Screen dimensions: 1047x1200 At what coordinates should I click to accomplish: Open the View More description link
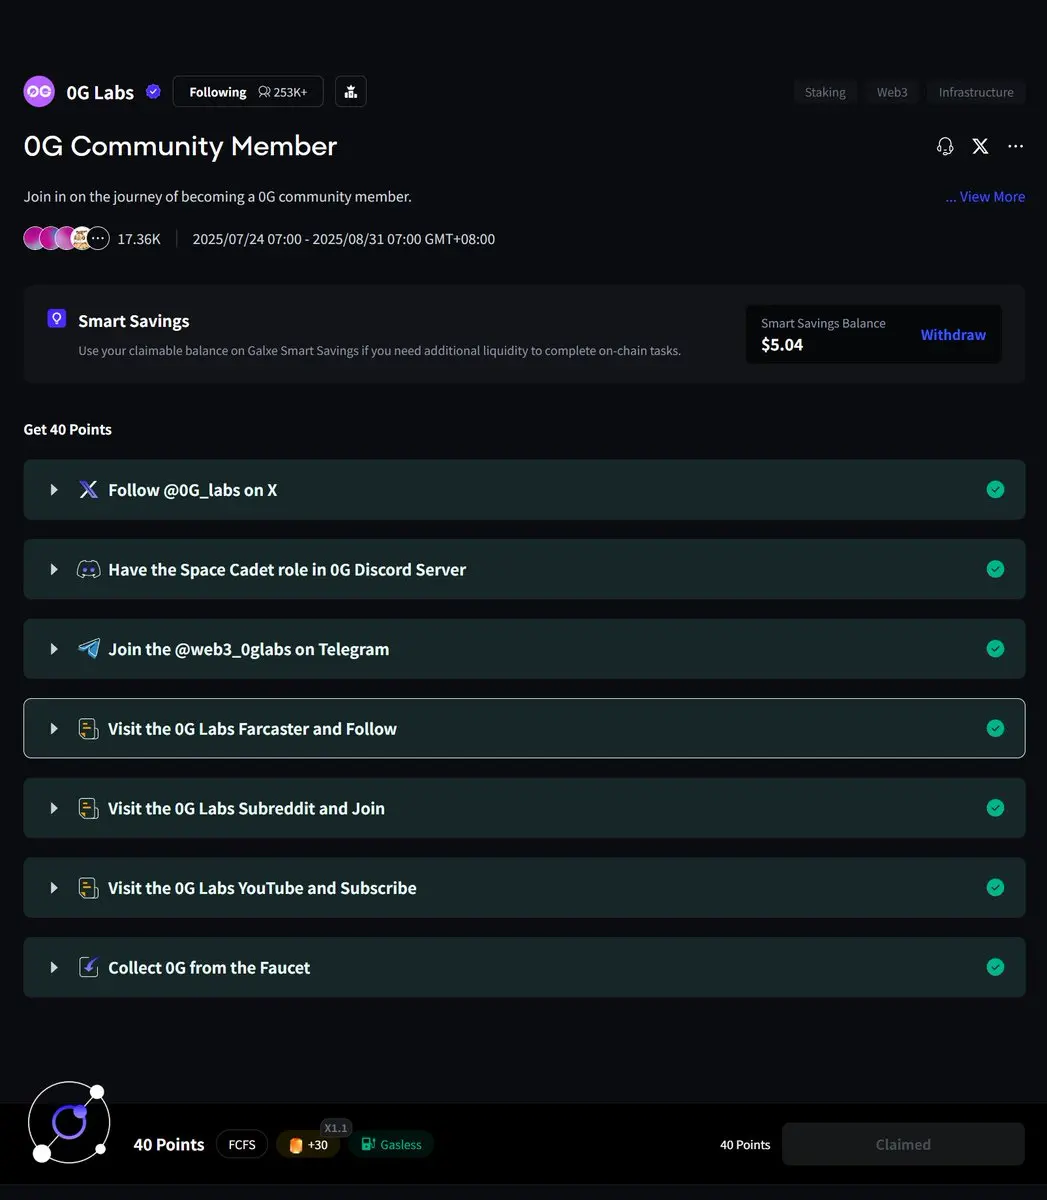(x=985, y=197)
